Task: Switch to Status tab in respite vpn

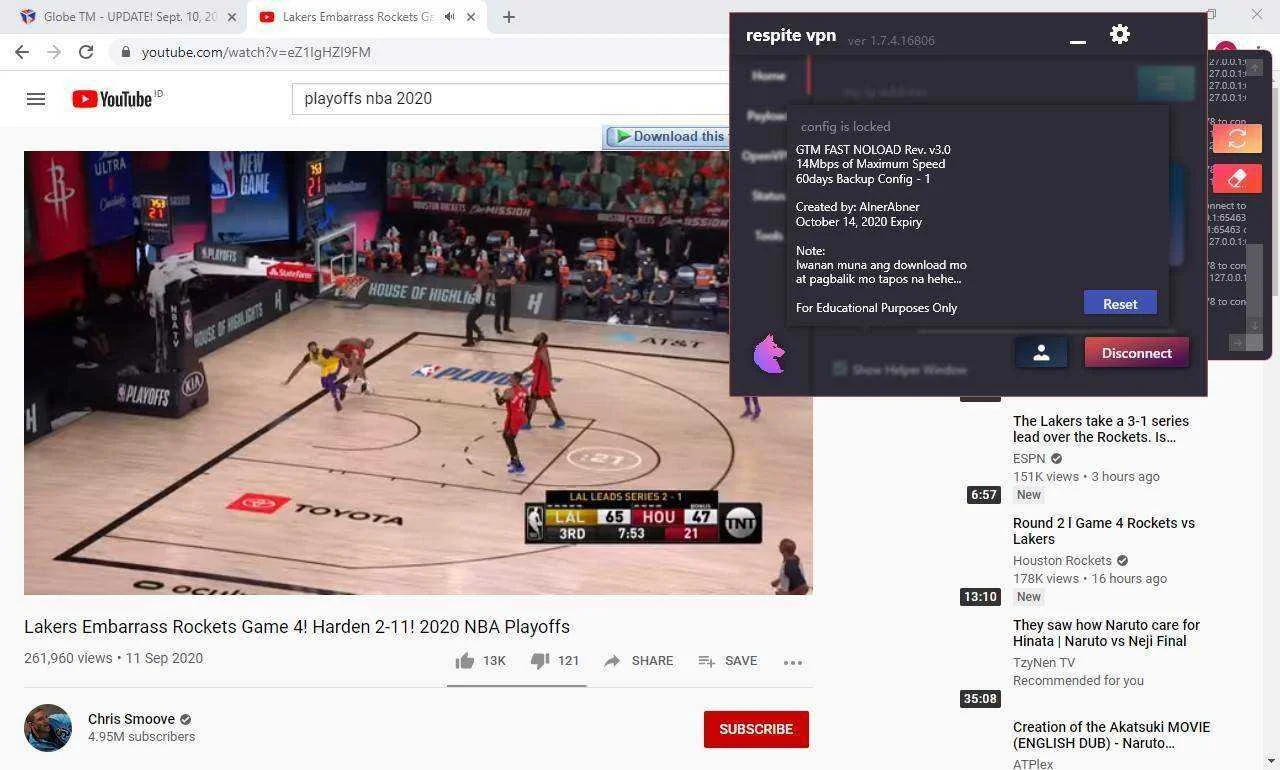Action: click(x=768, y=196)
